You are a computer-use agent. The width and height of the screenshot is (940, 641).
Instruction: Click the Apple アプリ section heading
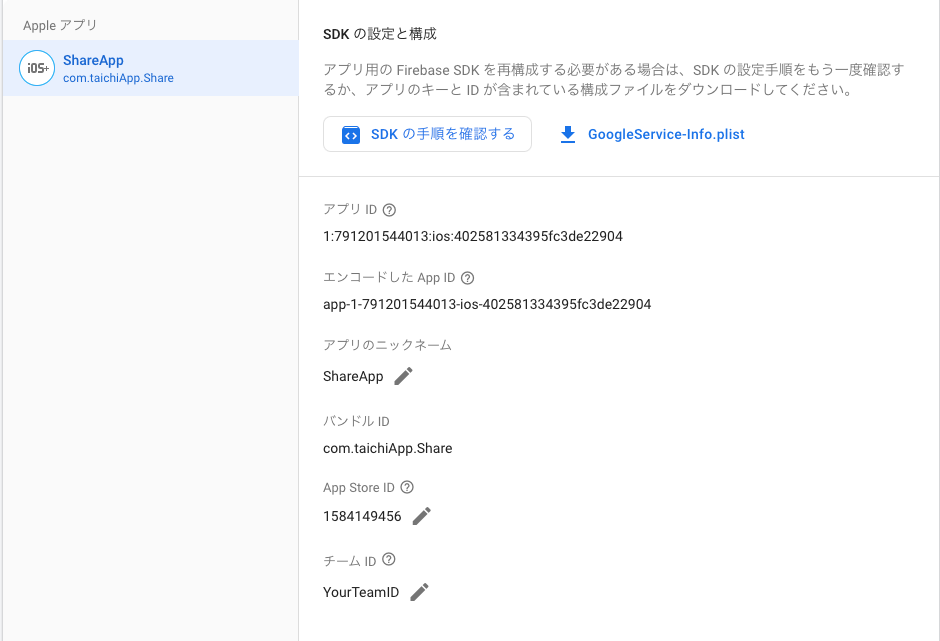click(x=60, y=25)
